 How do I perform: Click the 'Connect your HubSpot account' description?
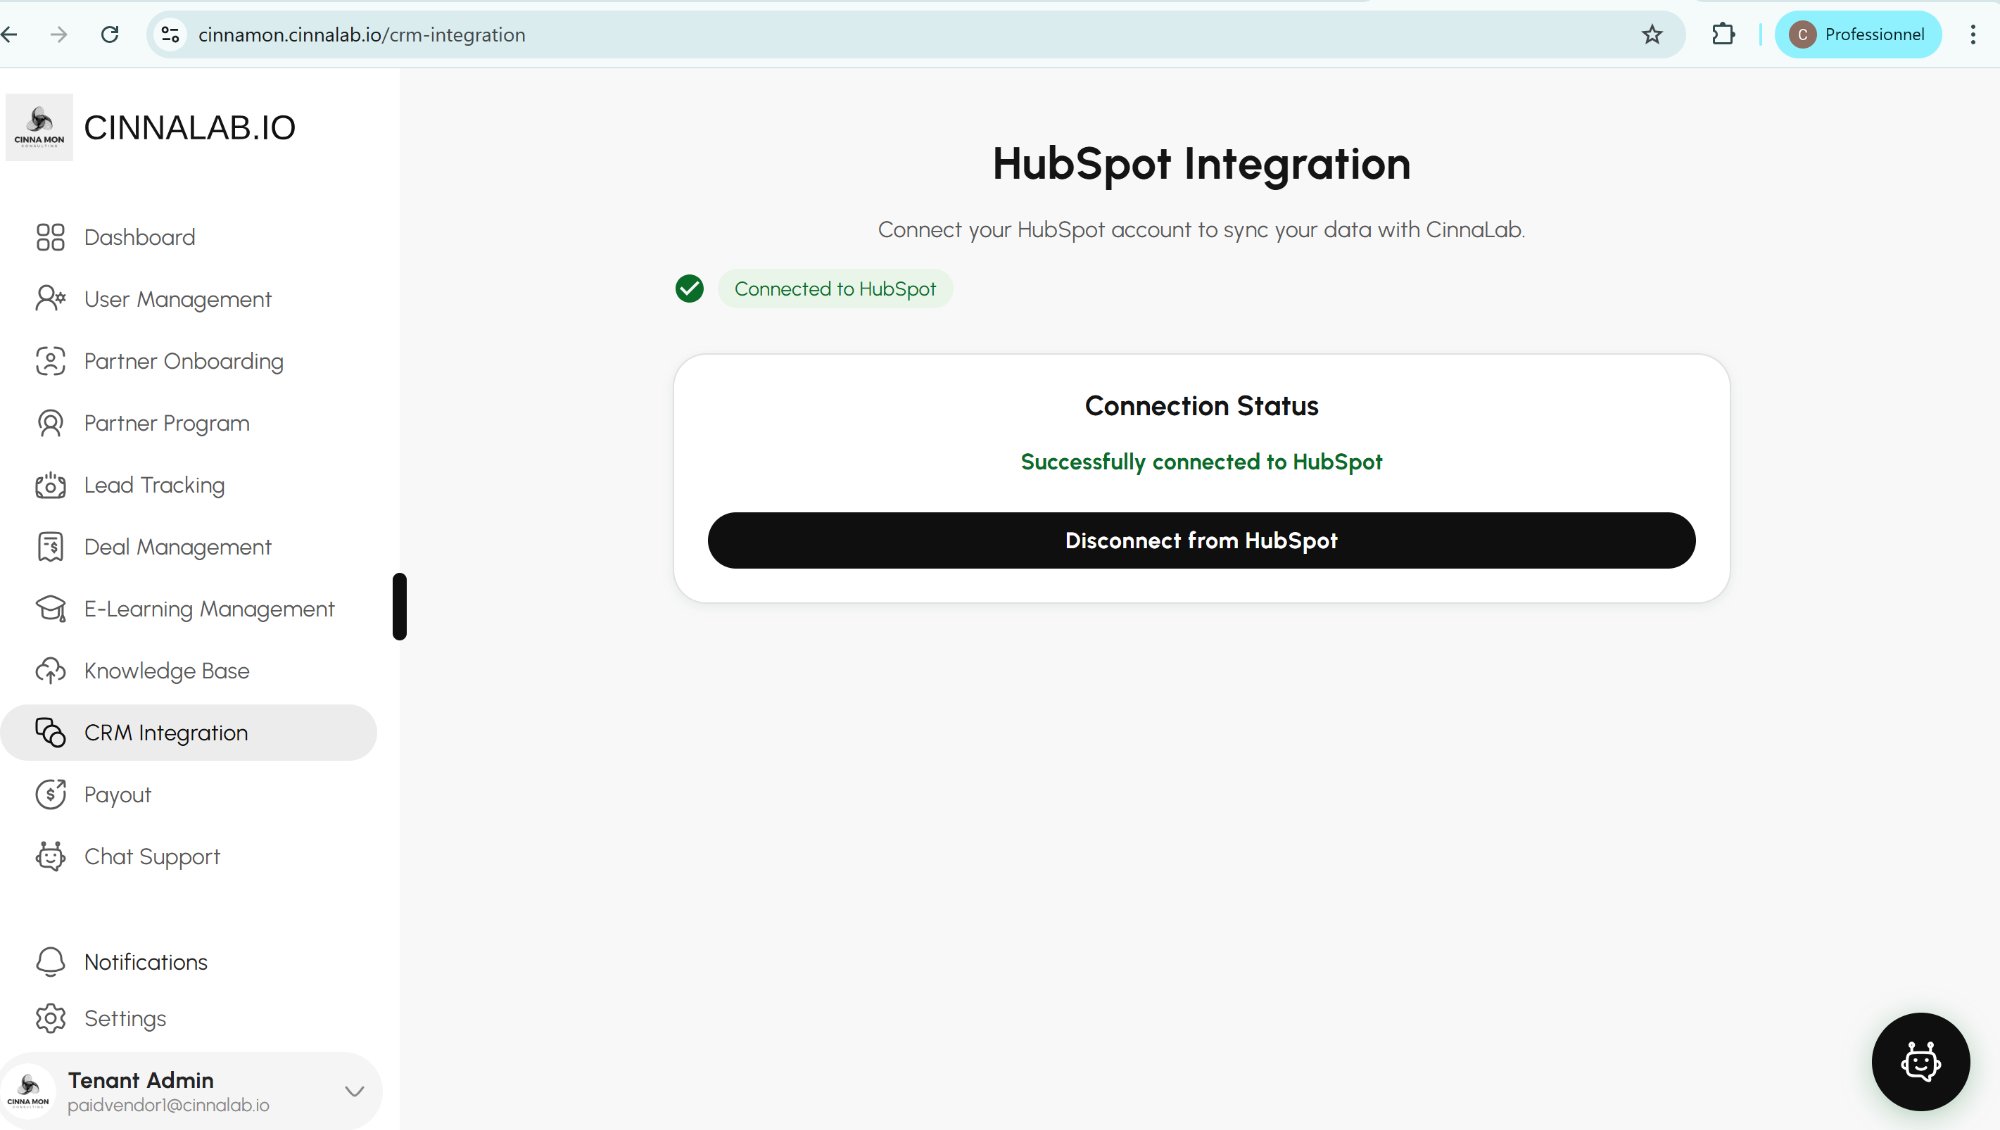[1201, 230]
